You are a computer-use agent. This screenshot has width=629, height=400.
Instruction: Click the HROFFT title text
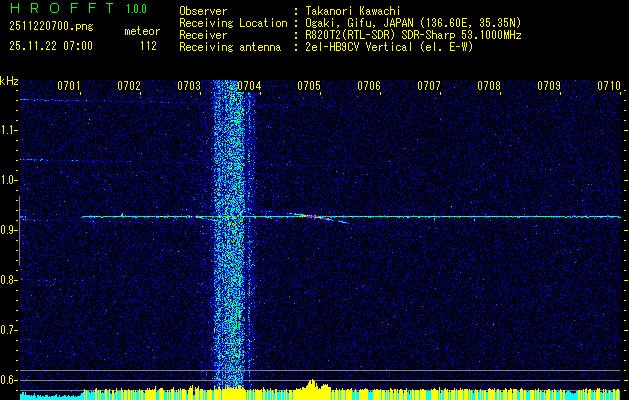tap(61, 8)
